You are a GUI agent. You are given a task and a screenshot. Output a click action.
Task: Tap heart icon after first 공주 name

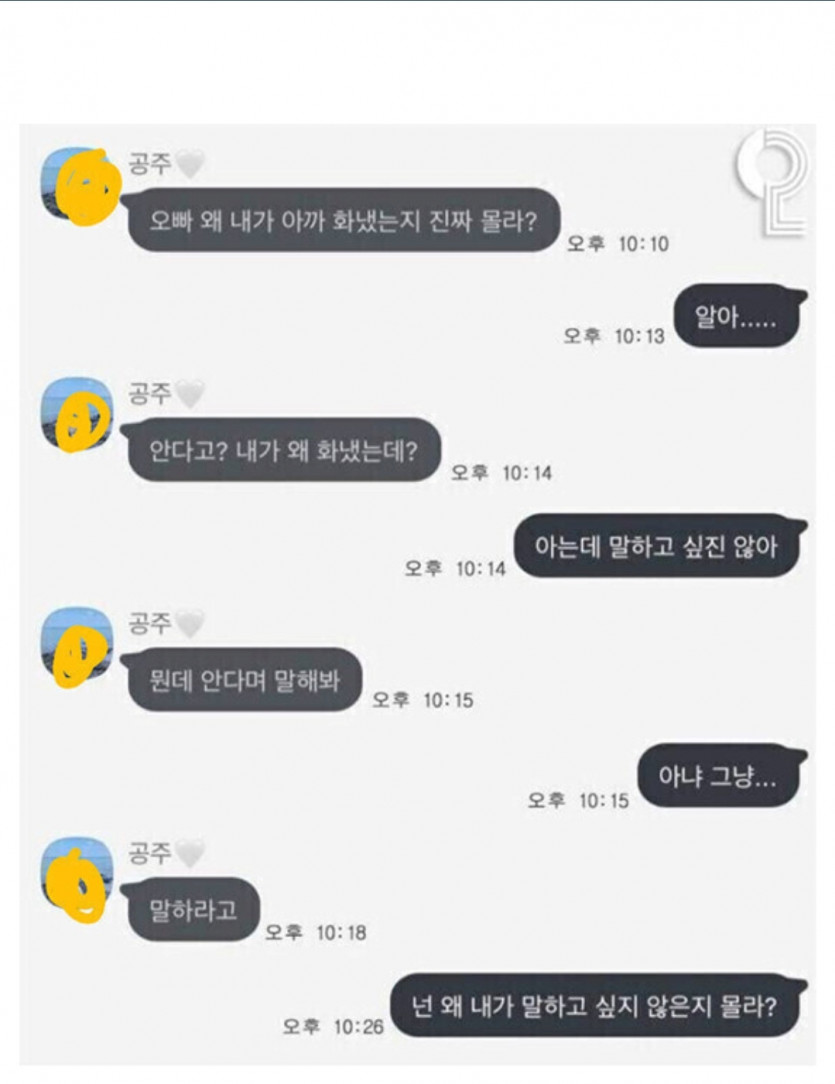[189, 165]
